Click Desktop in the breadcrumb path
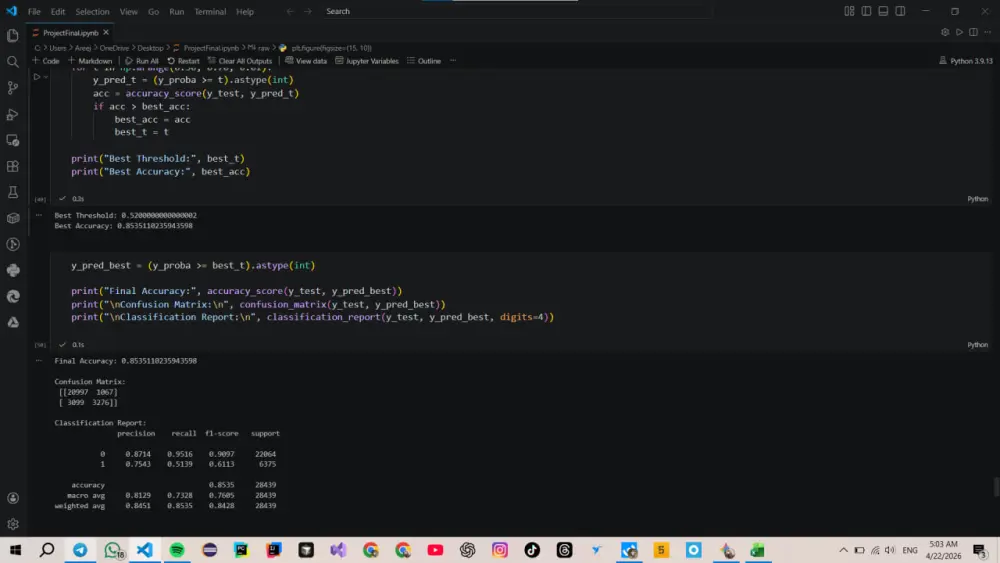 pyautogui.click(x=151, y=48)
